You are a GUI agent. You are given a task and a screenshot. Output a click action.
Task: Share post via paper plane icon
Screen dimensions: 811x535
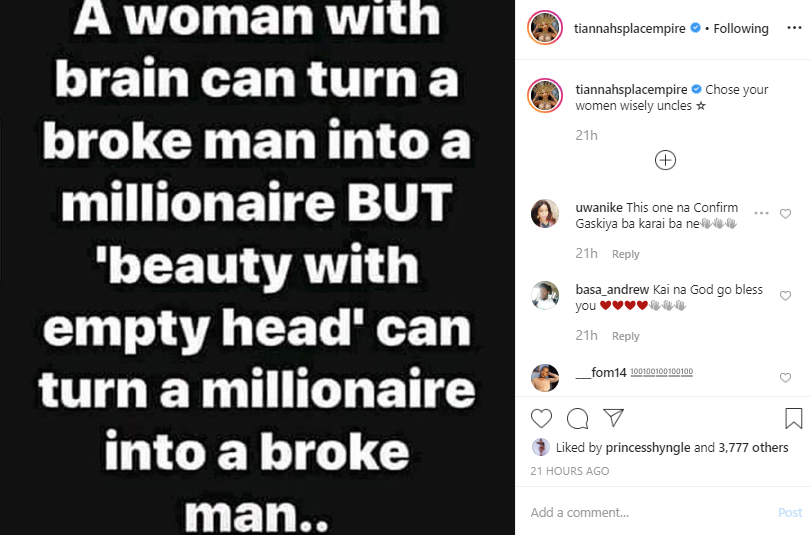pos(614,418)
